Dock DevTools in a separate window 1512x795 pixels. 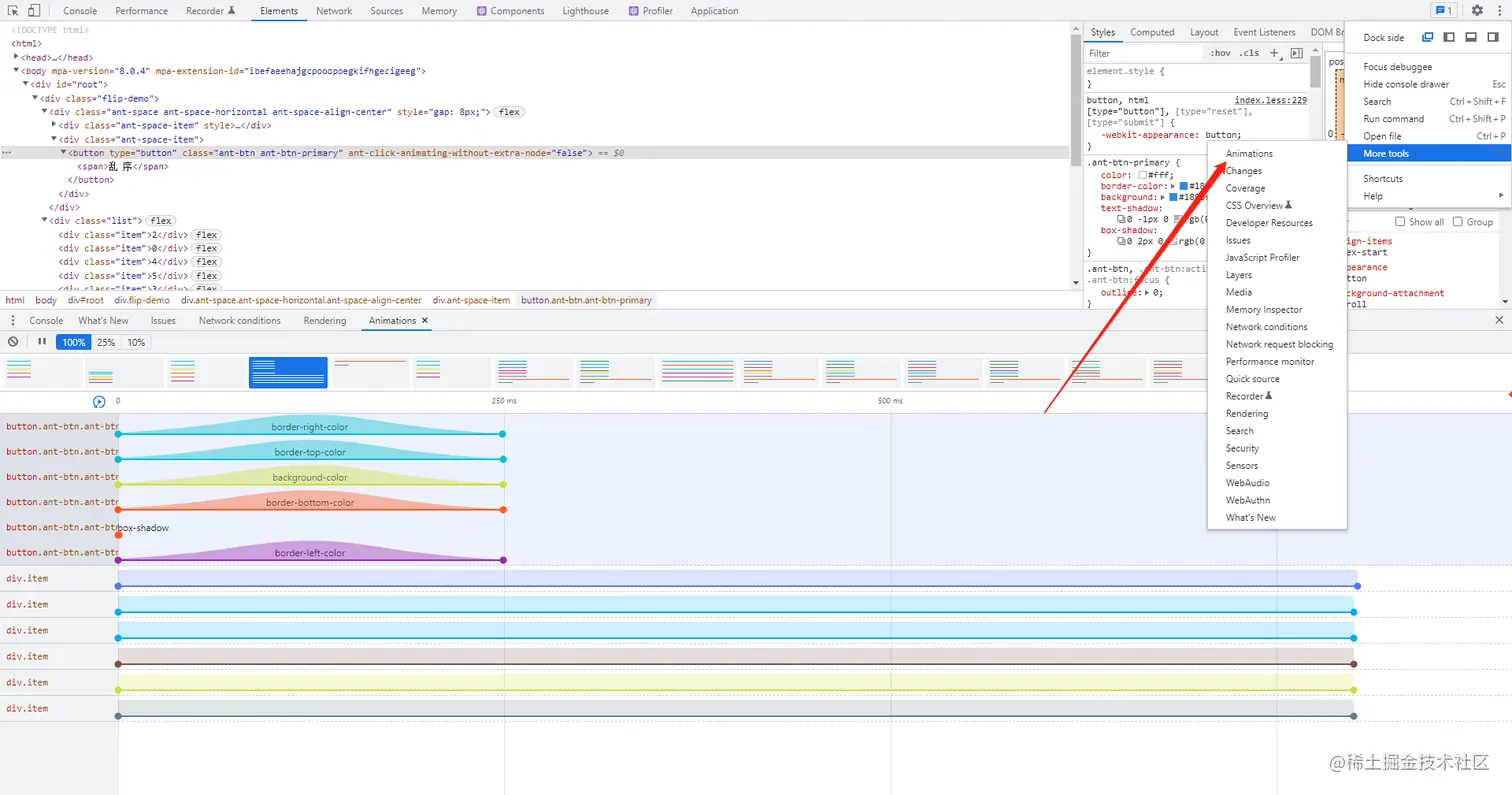(1428, 37)
